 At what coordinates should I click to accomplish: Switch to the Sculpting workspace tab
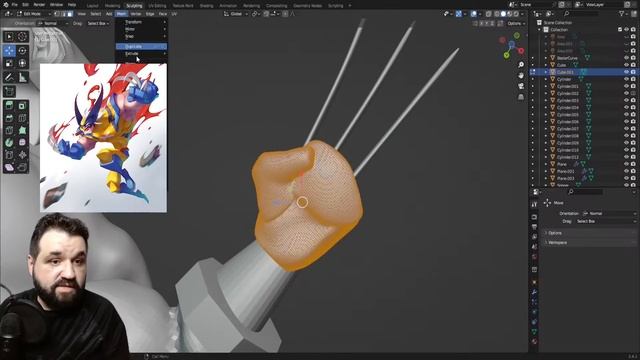[134, 6]
